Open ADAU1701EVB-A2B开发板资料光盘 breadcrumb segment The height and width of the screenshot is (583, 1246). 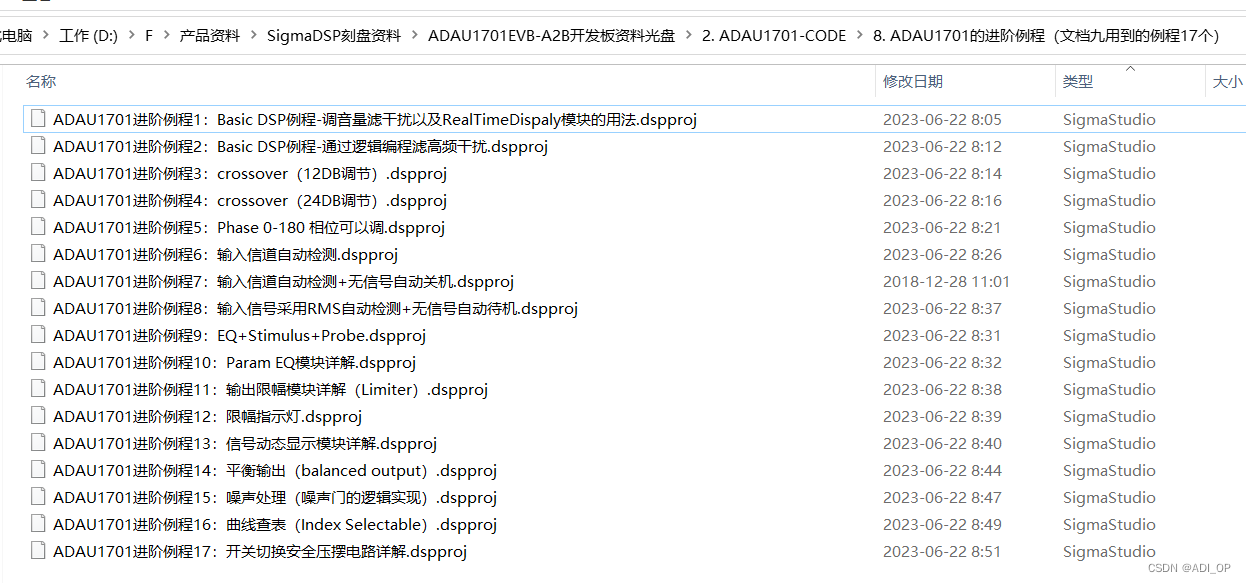(551, 35)
